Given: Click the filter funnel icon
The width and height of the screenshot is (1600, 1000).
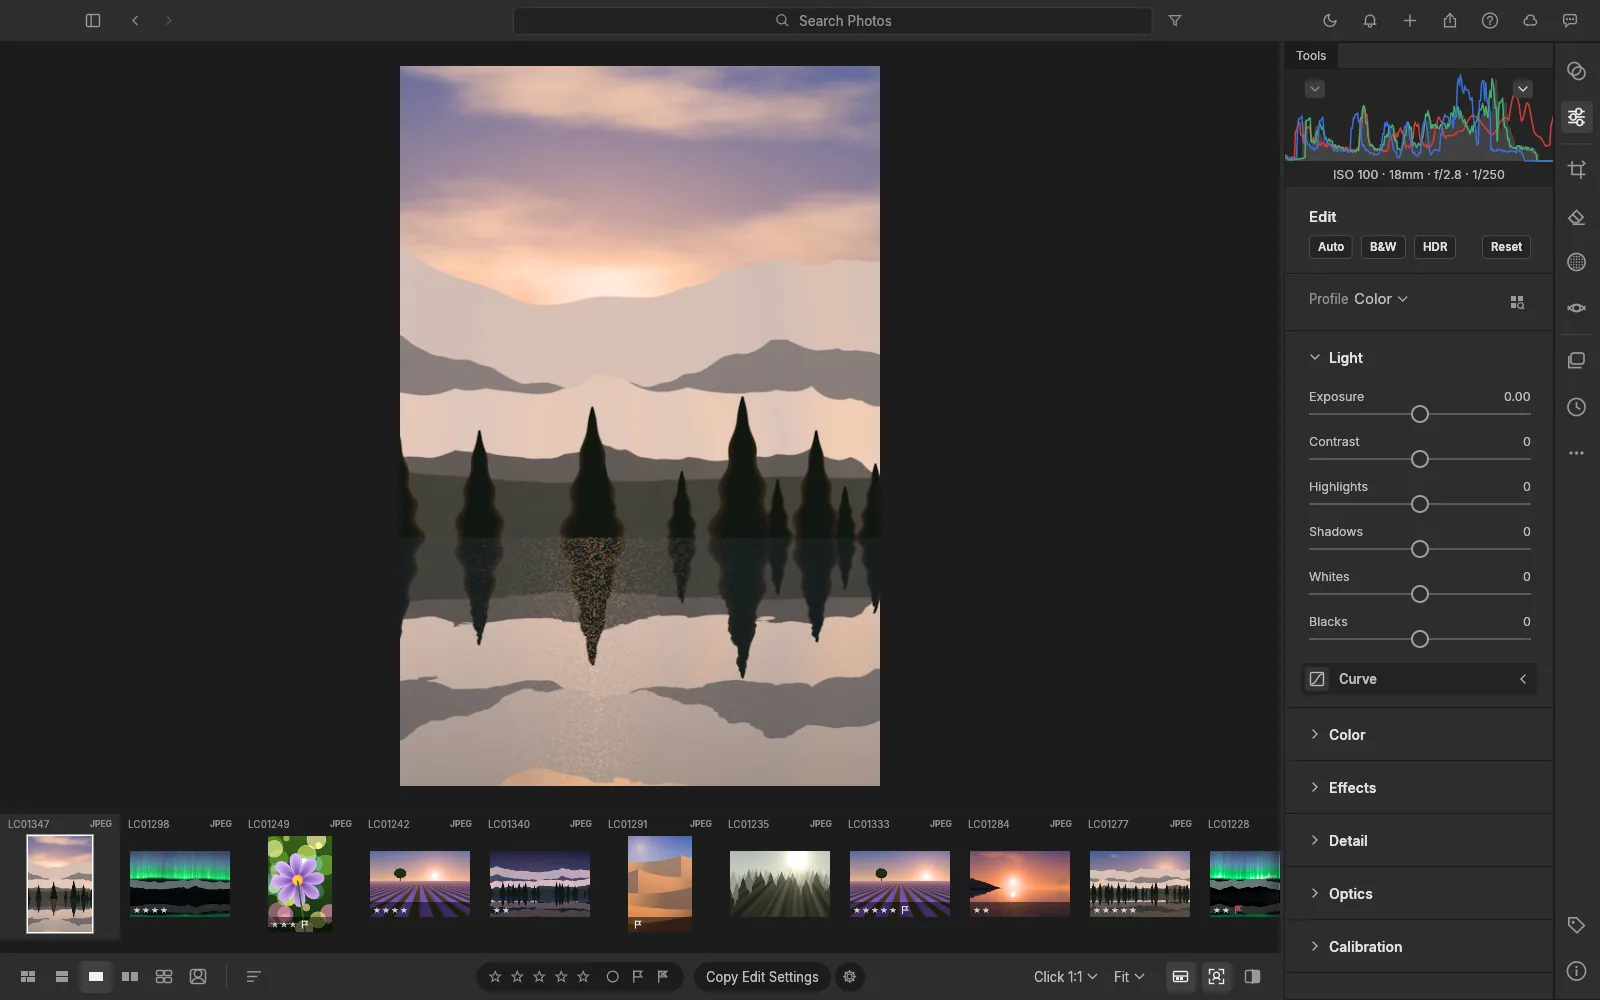Looking at the screenshot, I should (1175, 20).
